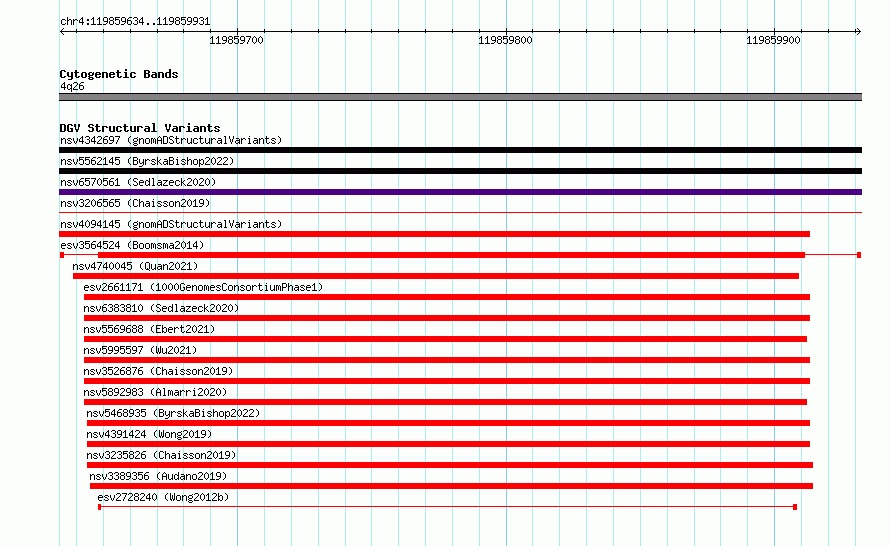Click label nsv6570561 (Sedlazeck2020)
890x546 pixels.
pyautogui.click(x=138, y=182)
